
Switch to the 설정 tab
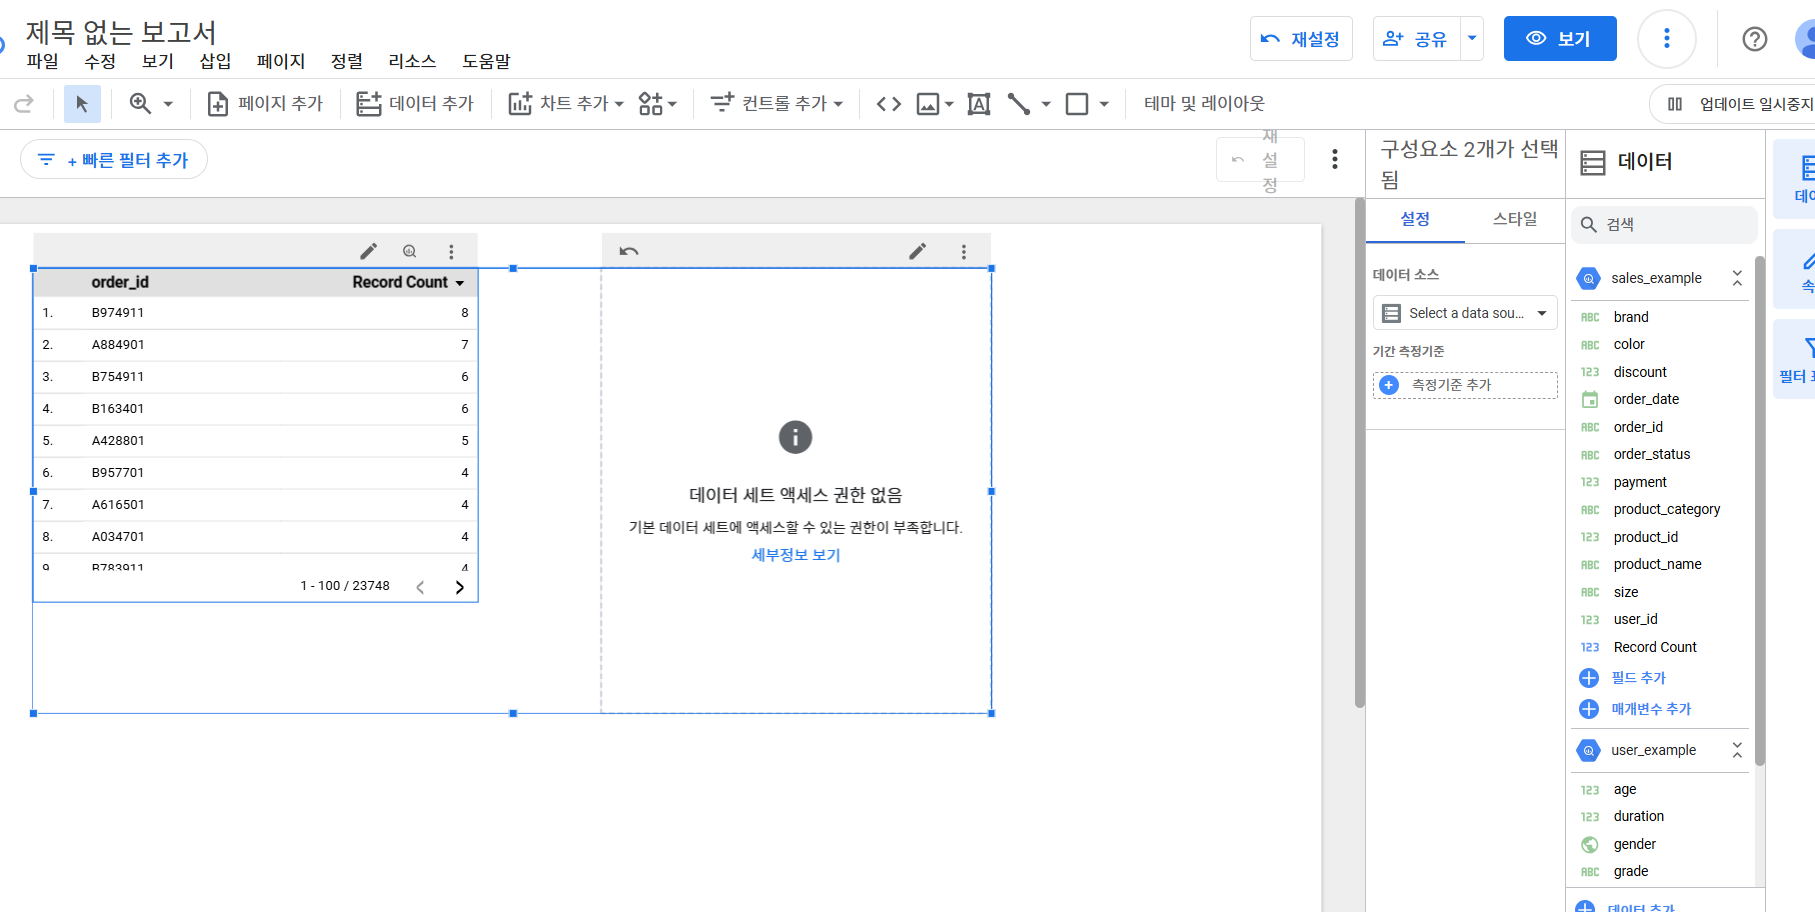coord(1415,219)
